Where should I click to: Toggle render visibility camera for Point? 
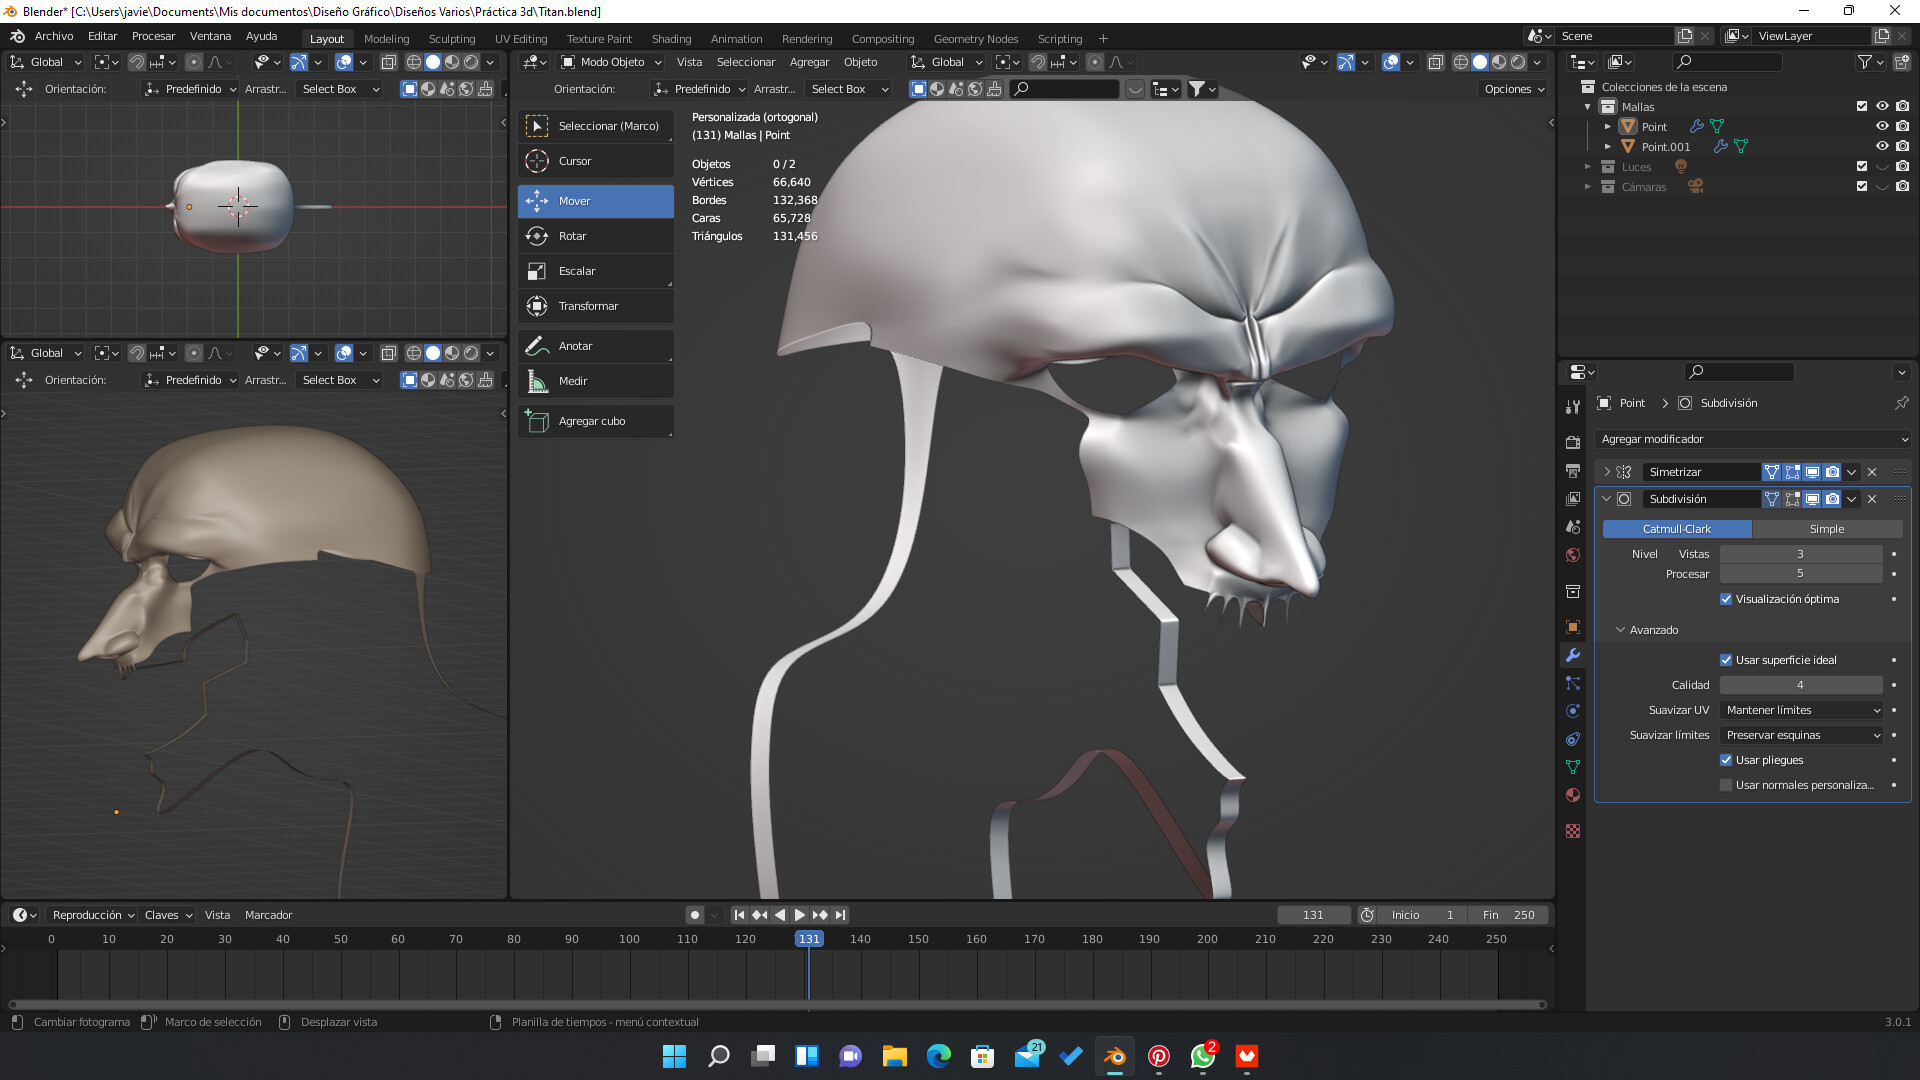[1902, 126]
